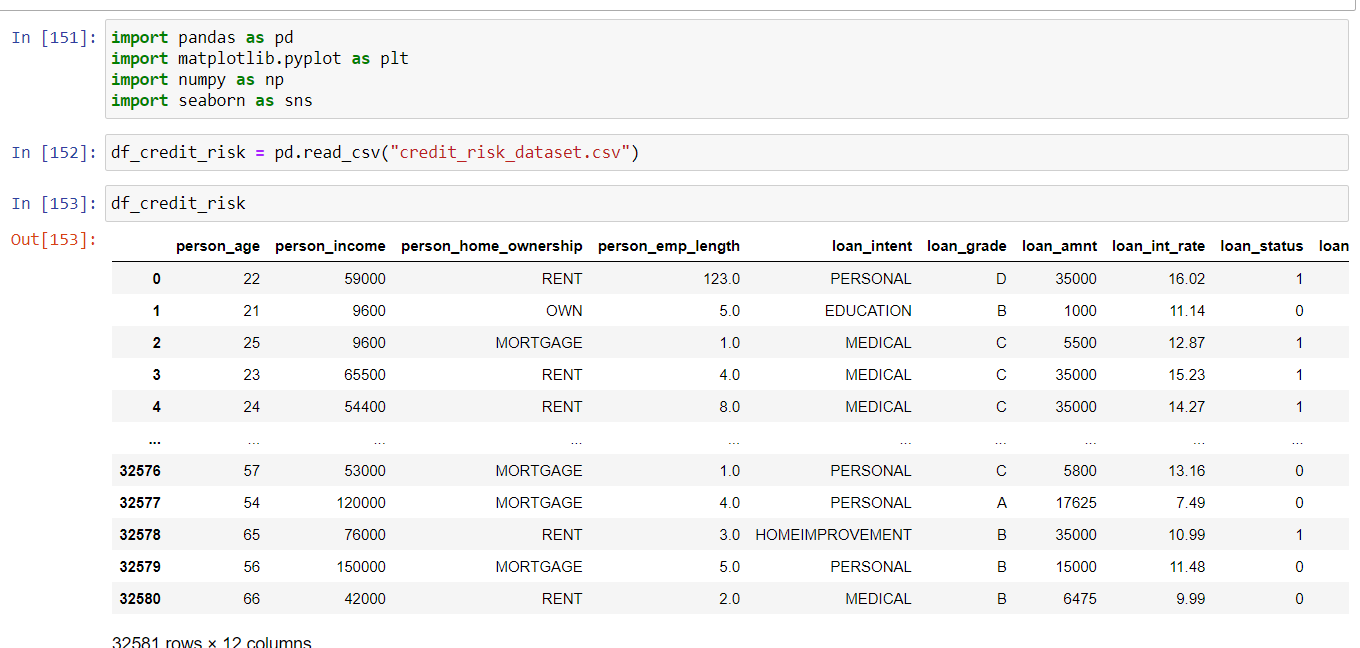This screenshot has height=648, width=1360.
Task: Click the person_home_ownership column header
Action: coord(491,245)
